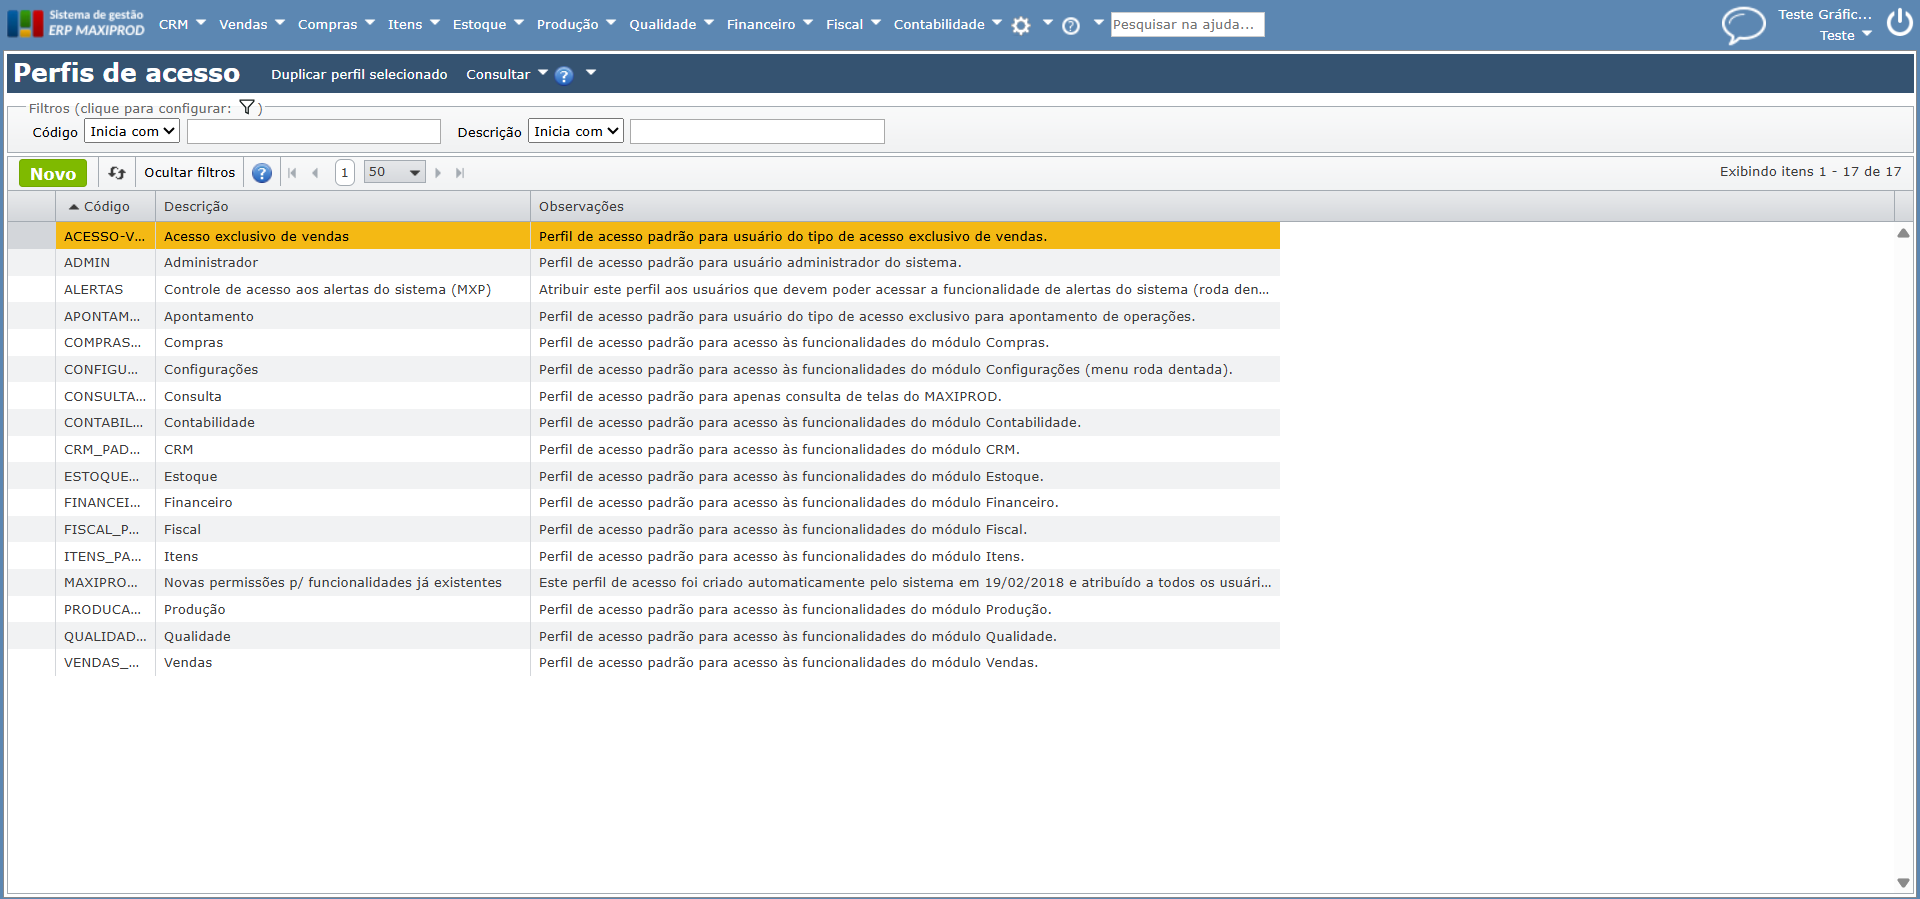Focus the help search field

point(1187,24)
